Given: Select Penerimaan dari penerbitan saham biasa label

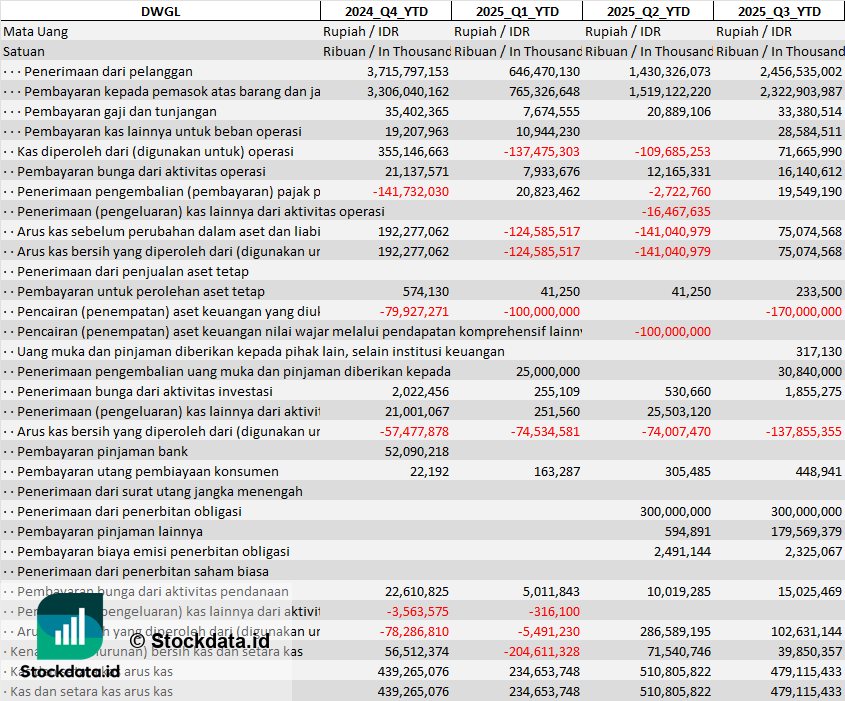Looking at the screenshot, I should (143, 572).
